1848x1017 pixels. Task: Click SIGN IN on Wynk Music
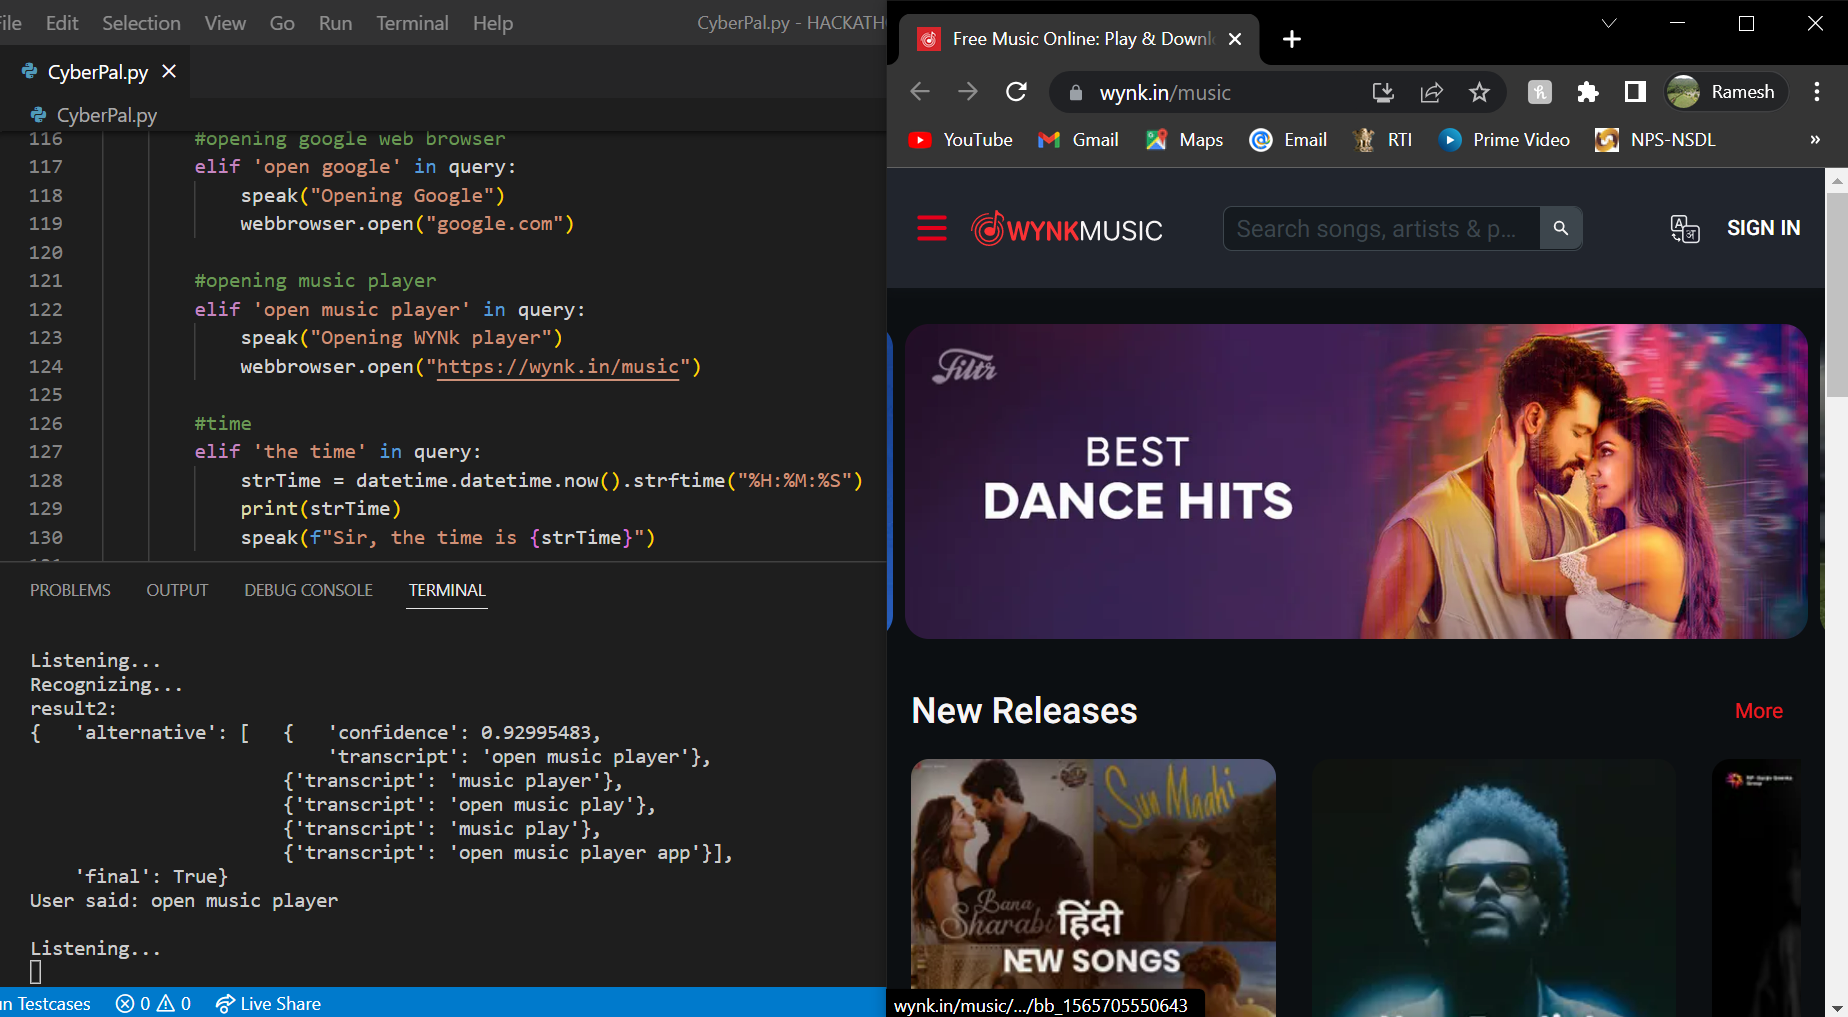coord(1763,228)
